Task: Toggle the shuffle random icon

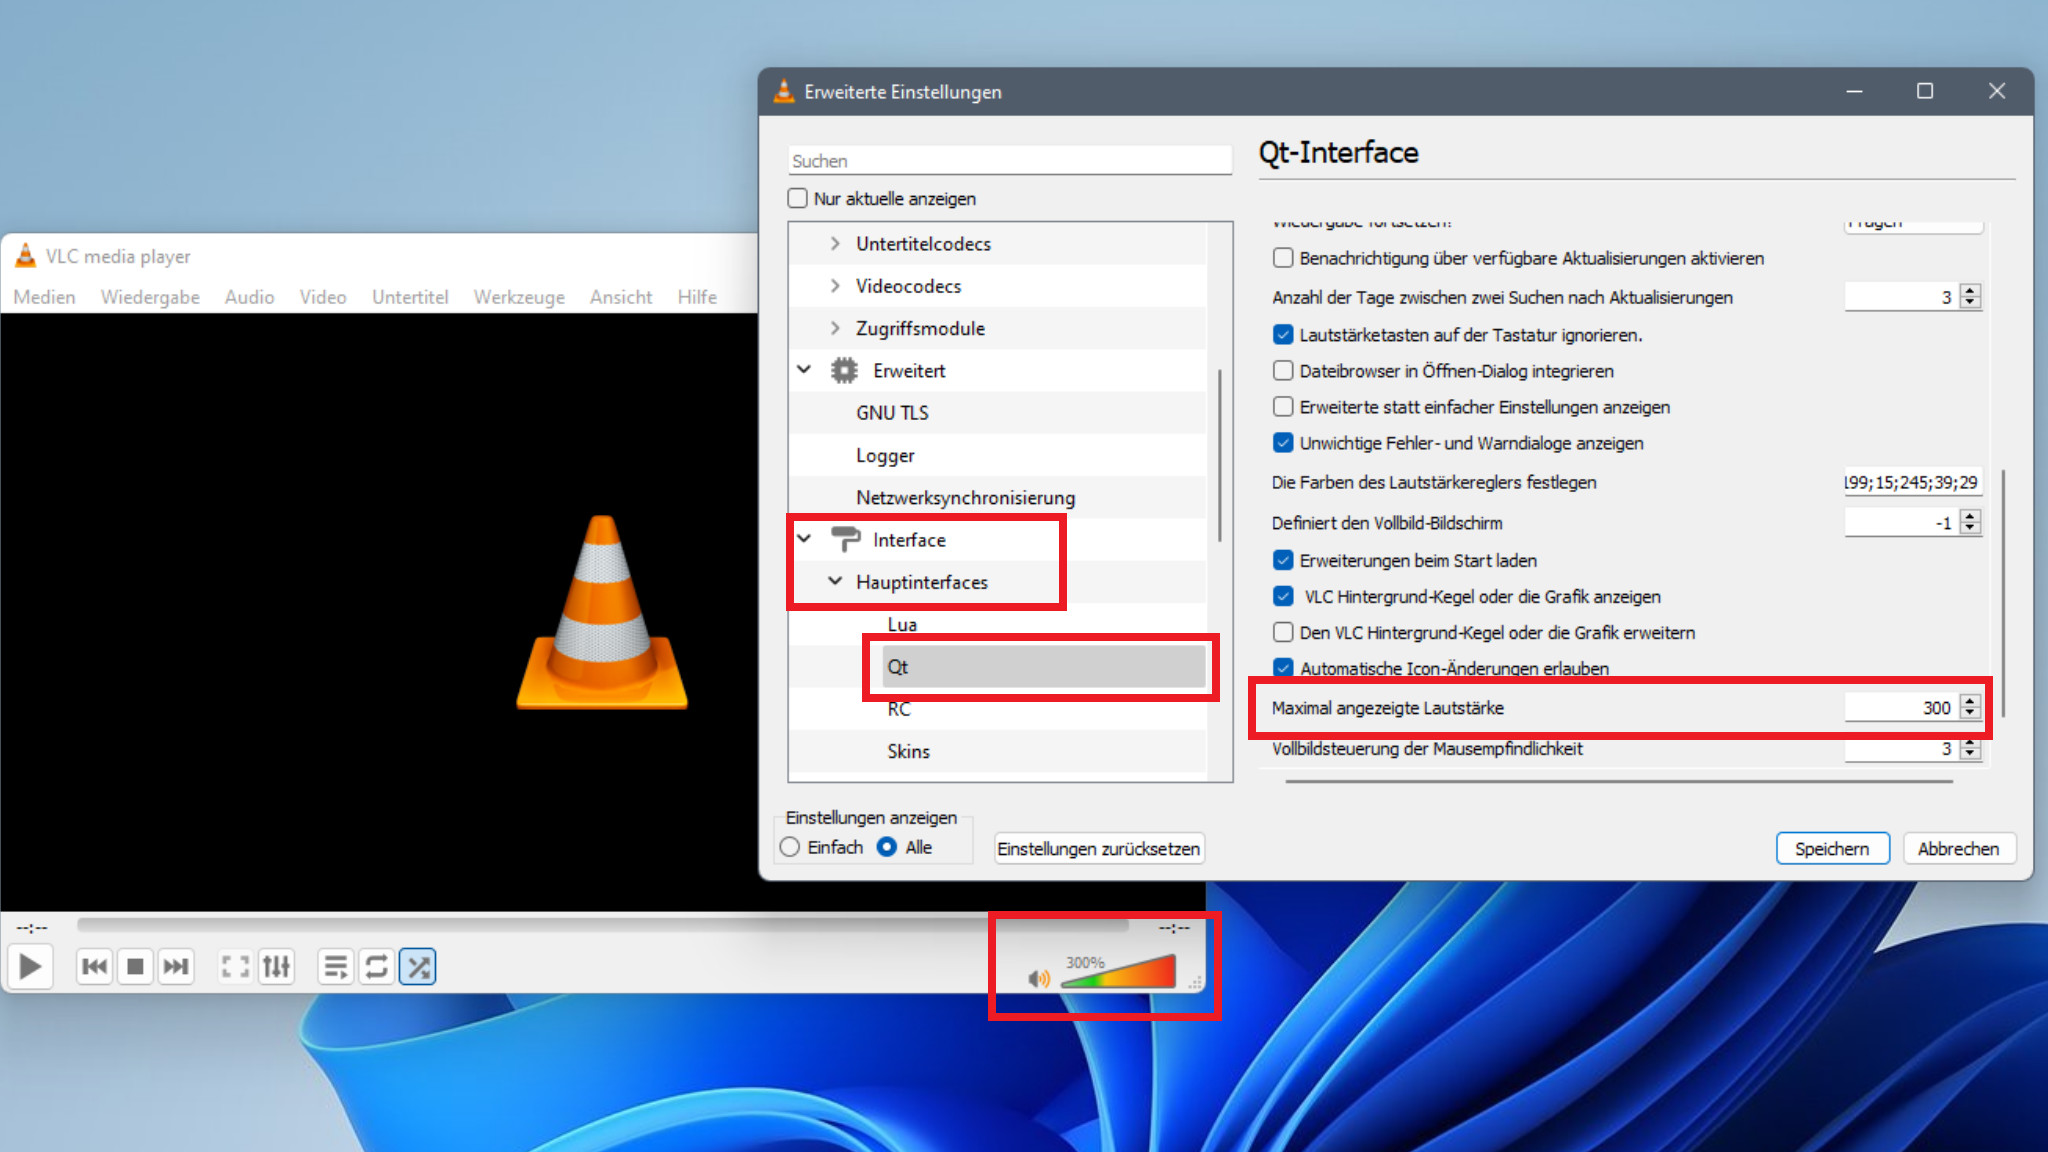Action: [x=417, y=966]
